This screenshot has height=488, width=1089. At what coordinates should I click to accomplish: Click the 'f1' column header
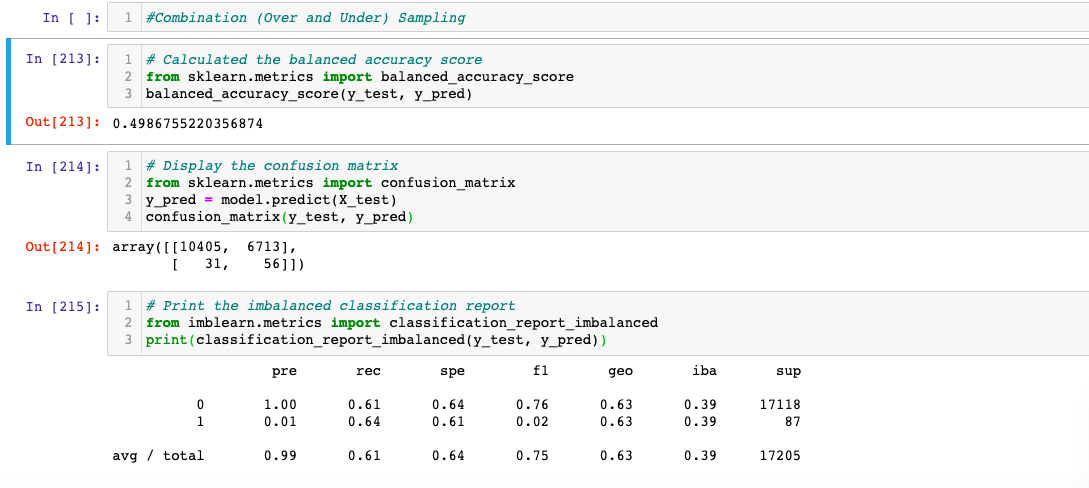[540, 371]
